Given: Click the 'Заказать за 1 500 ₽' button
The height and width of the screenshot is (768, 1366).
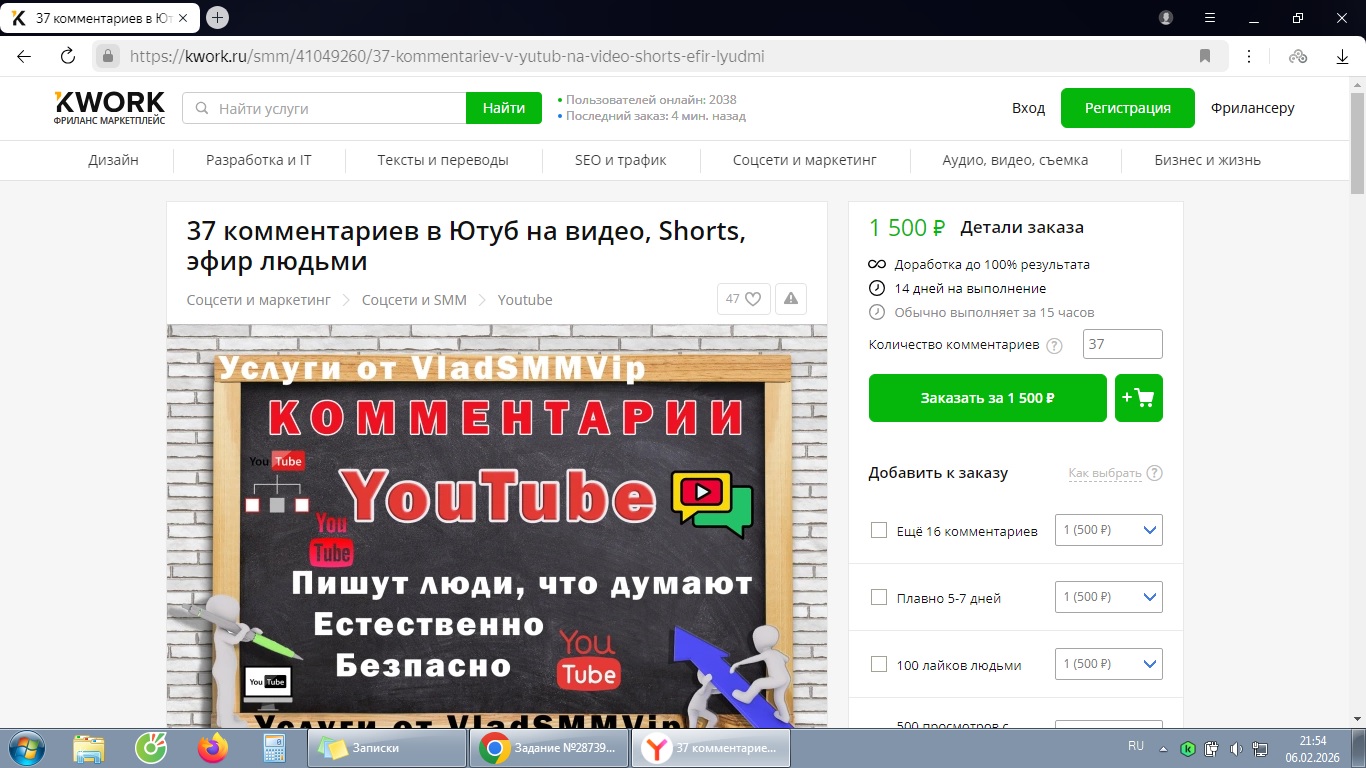Looking at the screenshot, I should click(988, 398).
